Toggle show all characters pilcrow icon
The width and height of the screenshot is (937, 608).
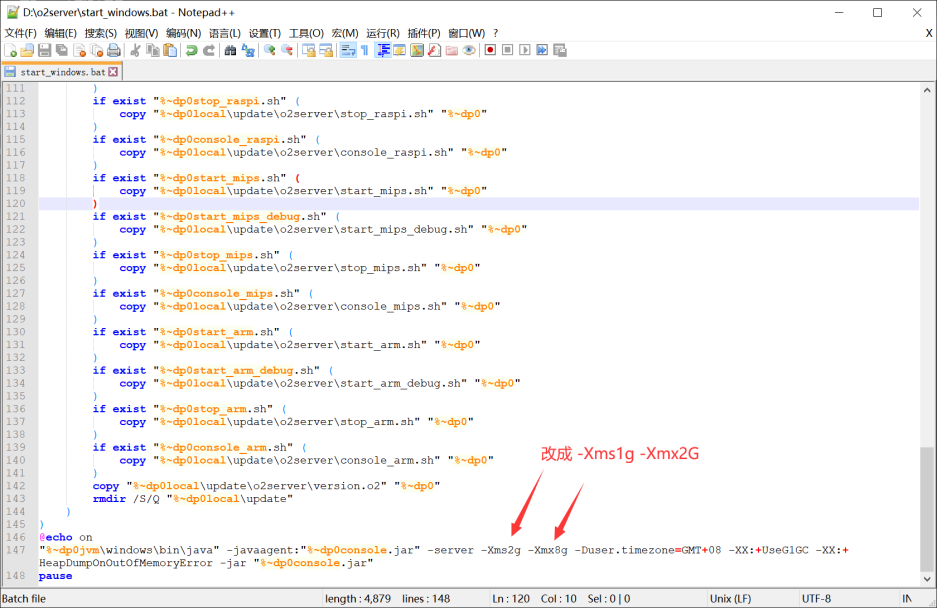click(364, 50)
